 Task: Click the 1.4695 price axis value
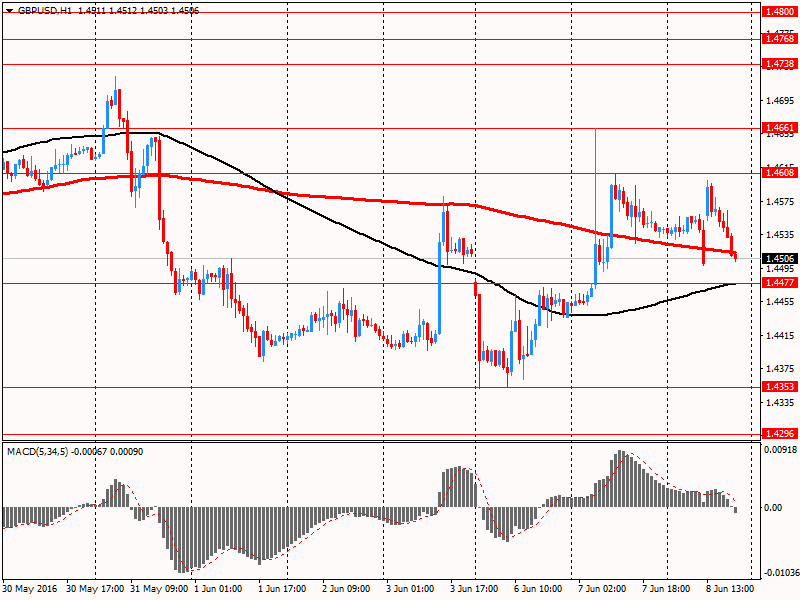pos(780,101)
